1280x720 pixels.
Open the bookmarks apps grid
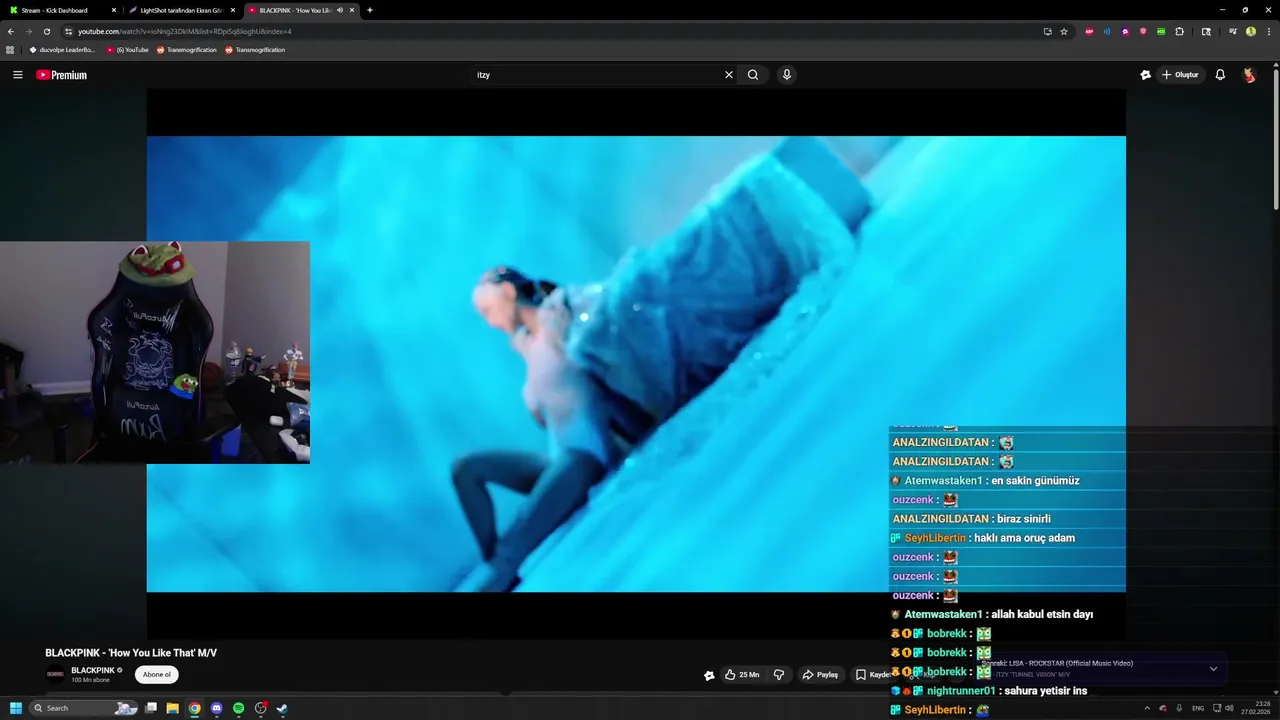click(10, 49)
